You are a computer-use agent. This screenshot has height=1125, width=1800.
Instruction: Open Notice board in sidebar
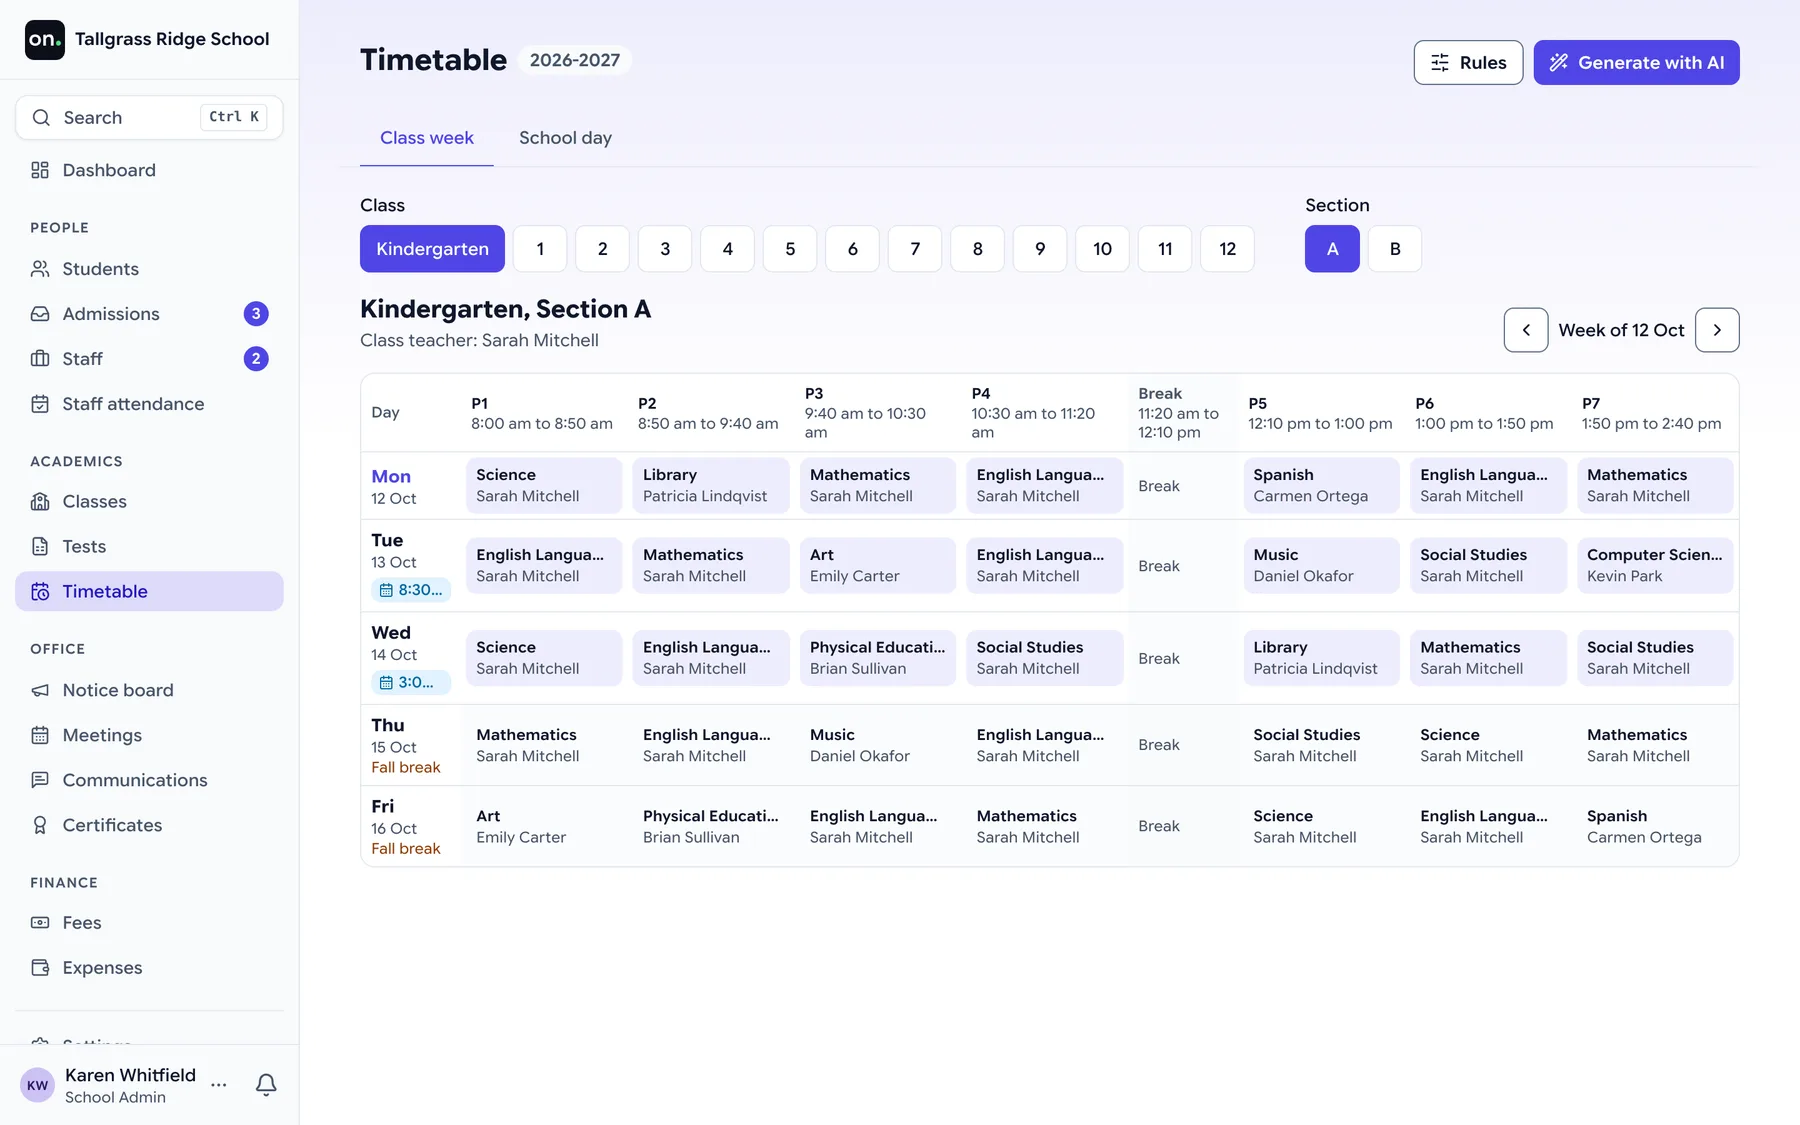[149, 690]
